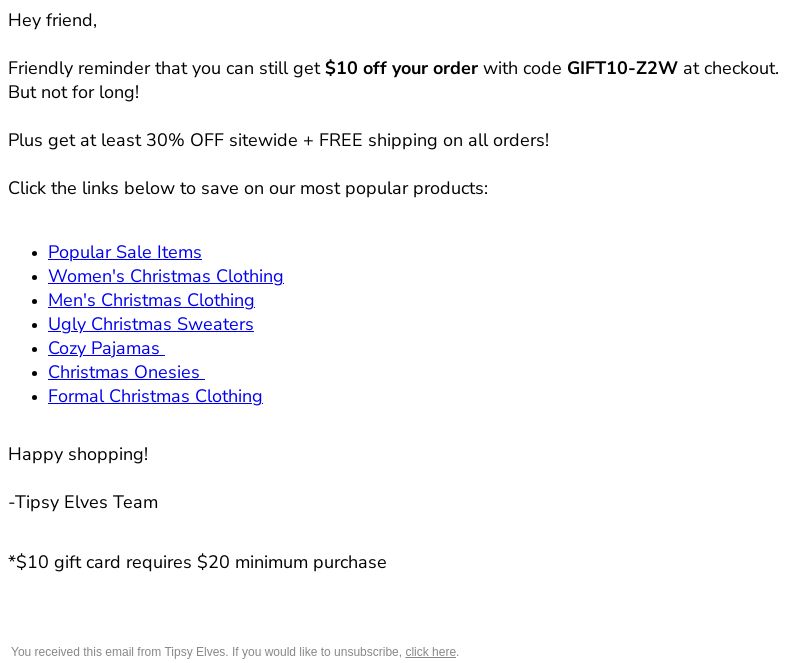Screen dimensions: 800x663
Task: Click the unsubscribe 'click here' link
Action: 431,652
